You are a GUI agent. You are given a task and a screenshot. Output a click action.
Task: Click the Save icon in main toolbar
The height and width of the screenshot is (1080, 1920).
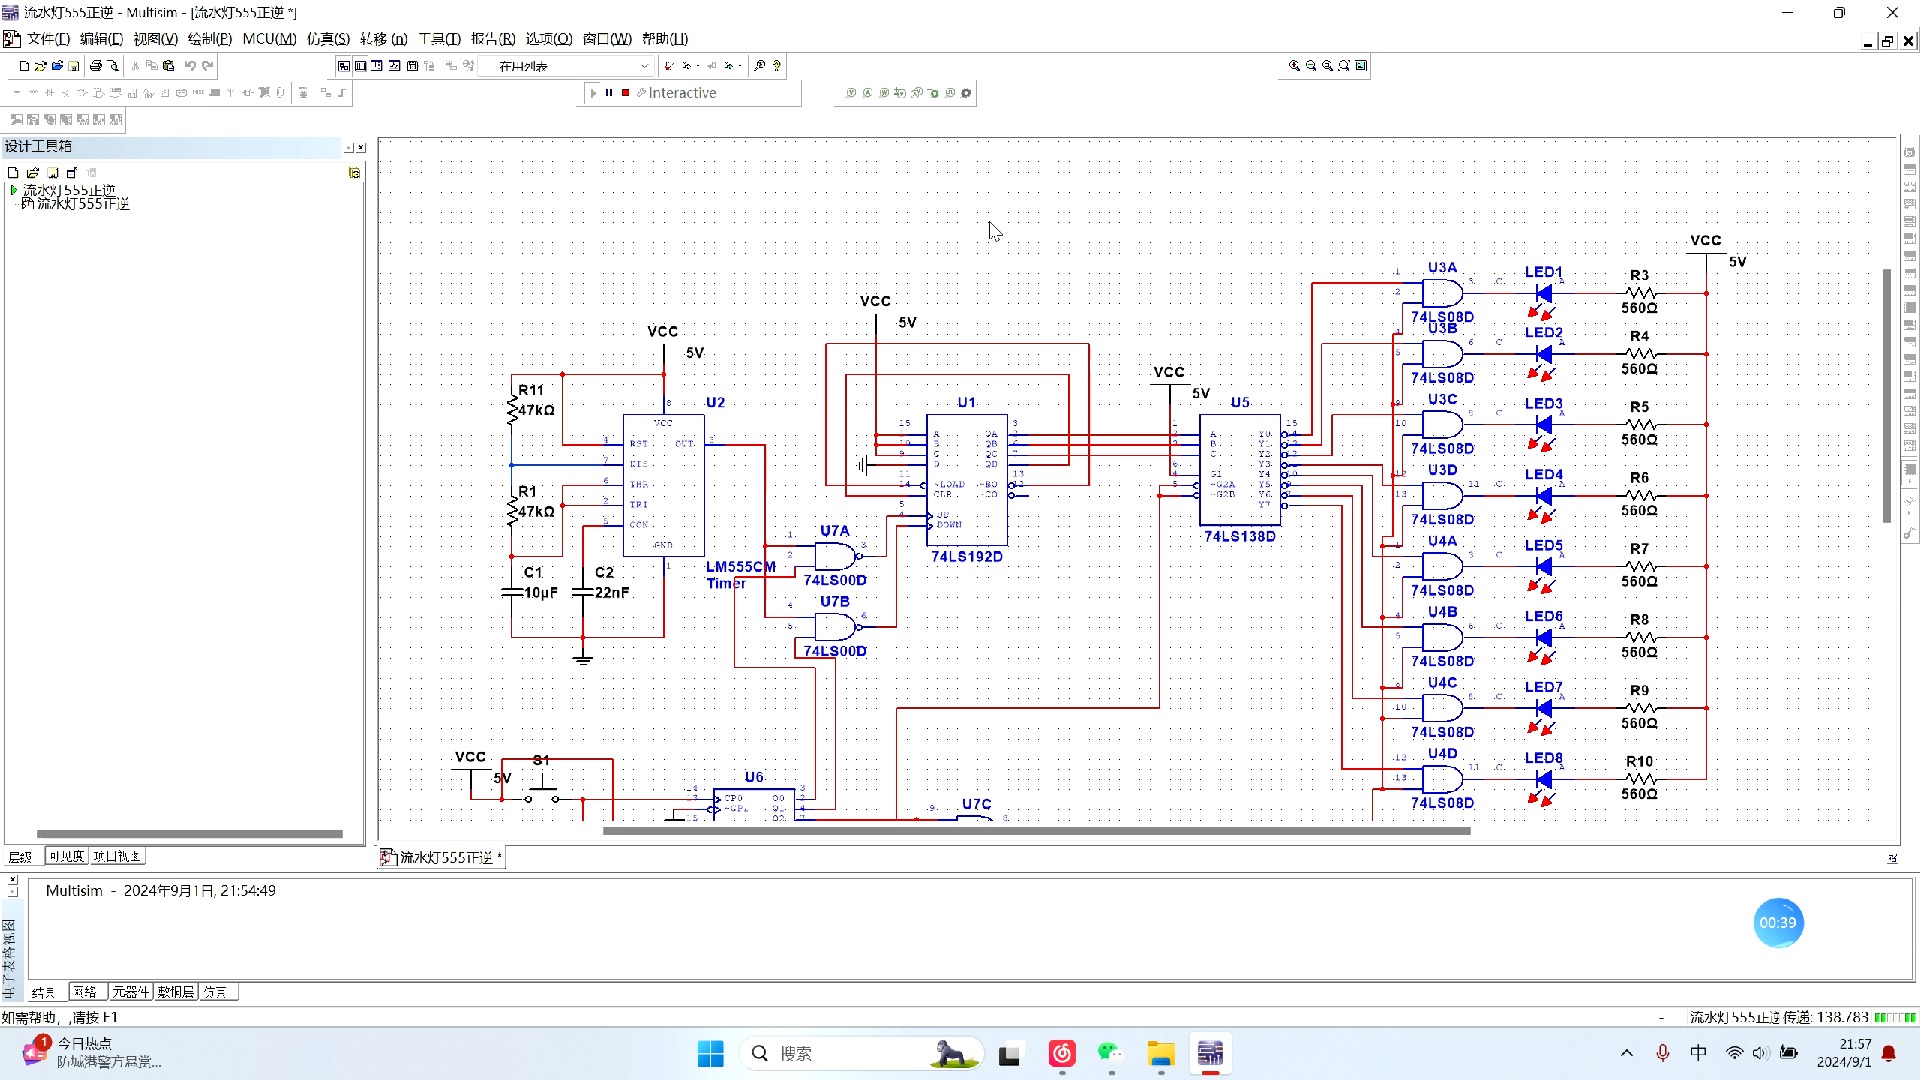click(73, 66)
